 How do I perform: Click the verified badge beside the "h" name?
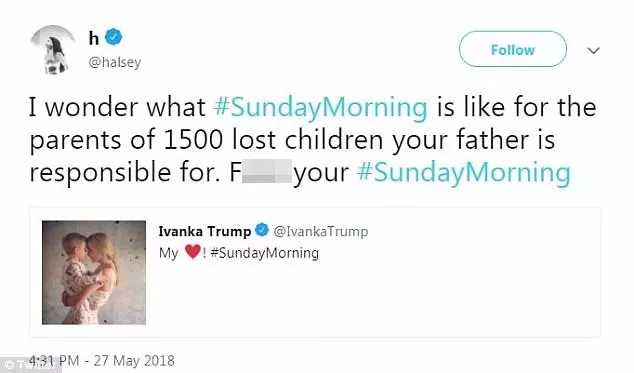[114, 37]
